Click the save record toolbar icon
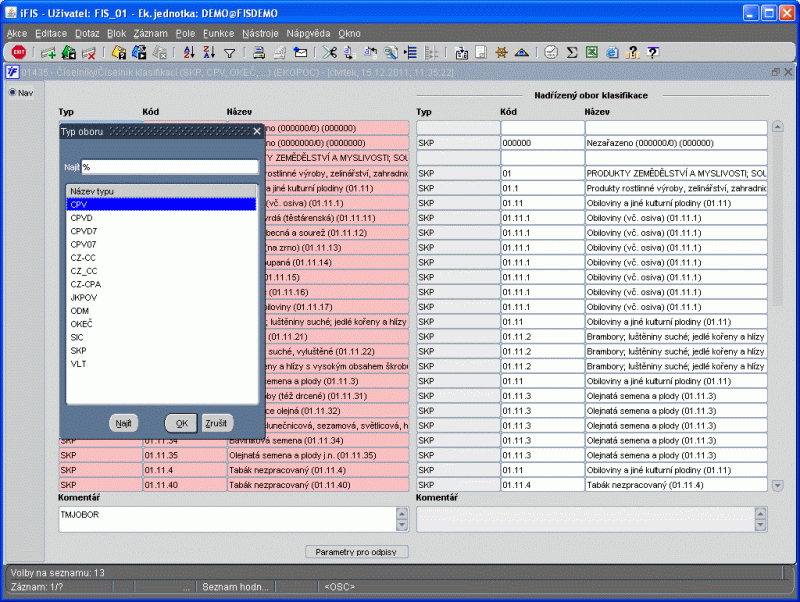 68,53
